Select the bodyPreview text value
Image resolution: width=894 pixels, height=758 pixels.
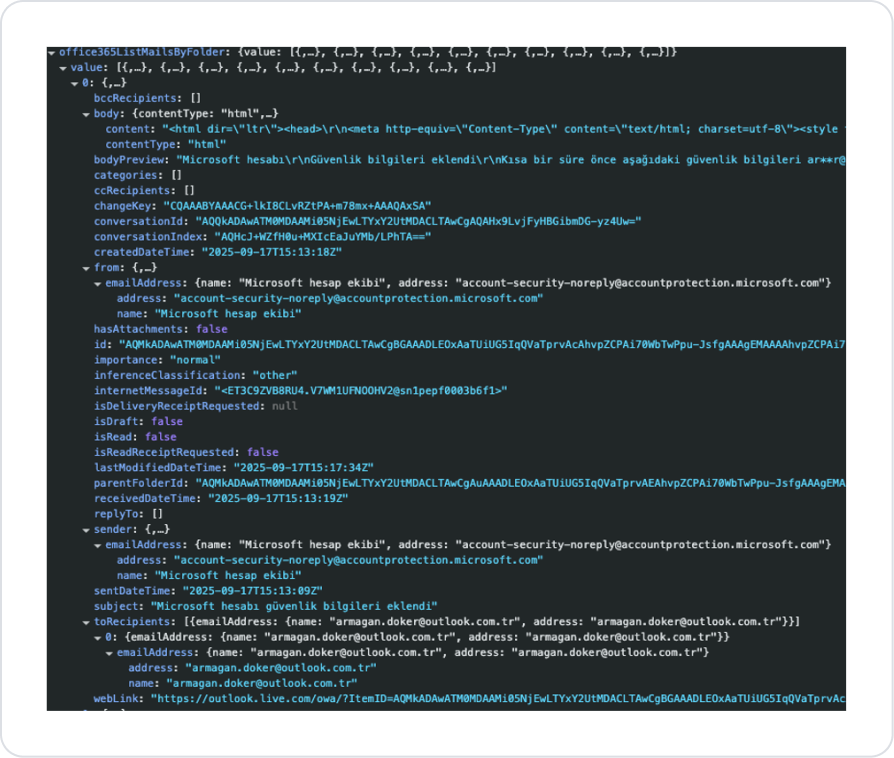(x=510, y=160)
